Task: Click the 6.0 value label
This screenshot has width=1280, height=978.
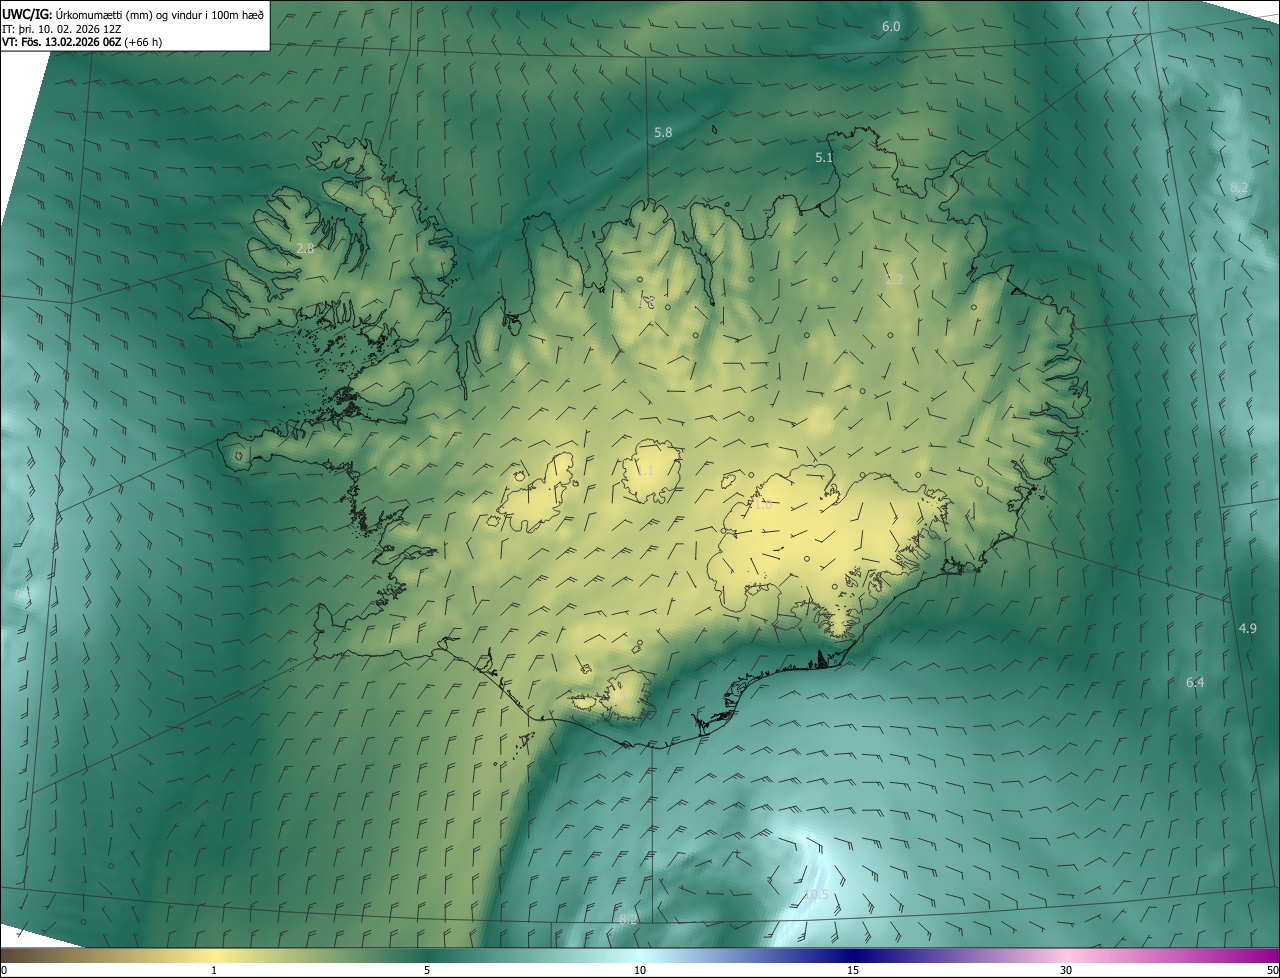Action: click(x=891, y=26)
